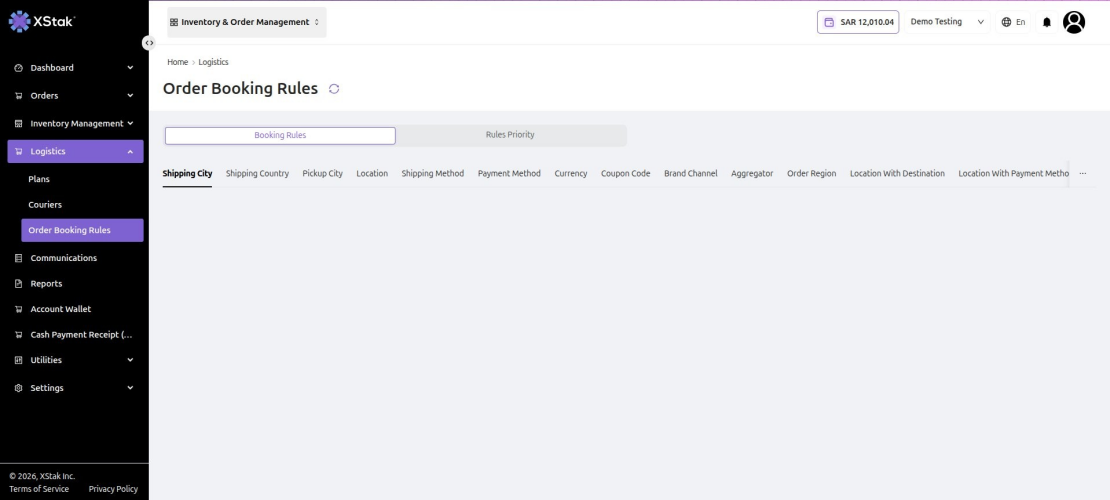The image size is (1110, 500).
Task: Show more tabs via the ellipsis icon
Action: (1082, 174)
